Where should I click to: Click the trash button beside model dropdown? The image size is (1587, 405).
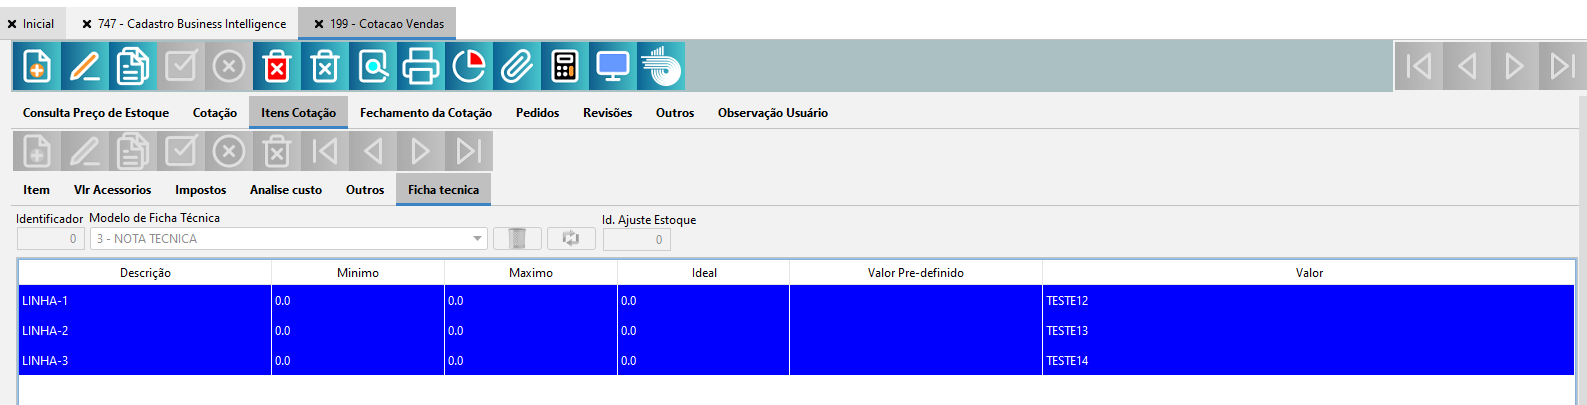[x=517, y=239]
